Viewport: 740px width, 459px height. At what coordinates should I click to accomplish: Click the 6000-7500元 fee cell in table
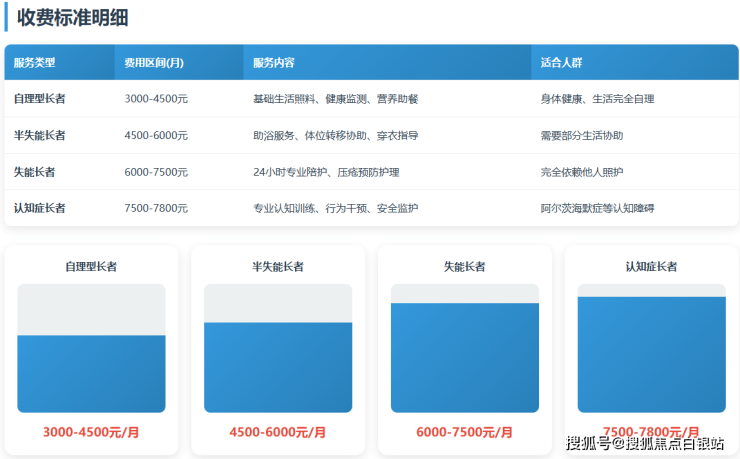click(156, 172)
